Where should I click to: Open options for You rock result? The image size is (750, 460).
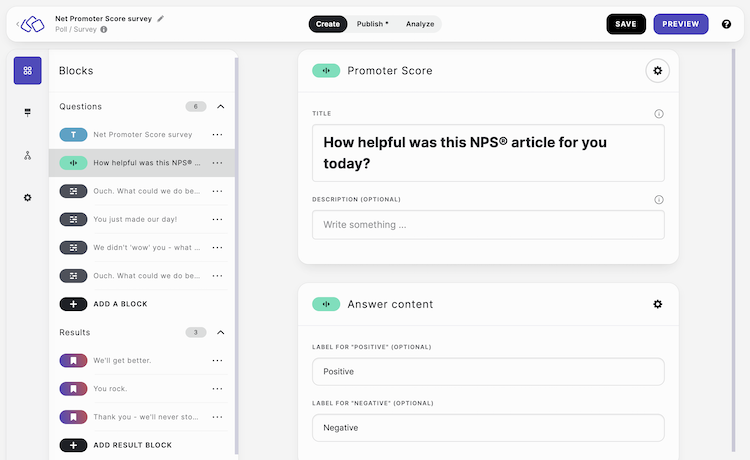(218, 389)
